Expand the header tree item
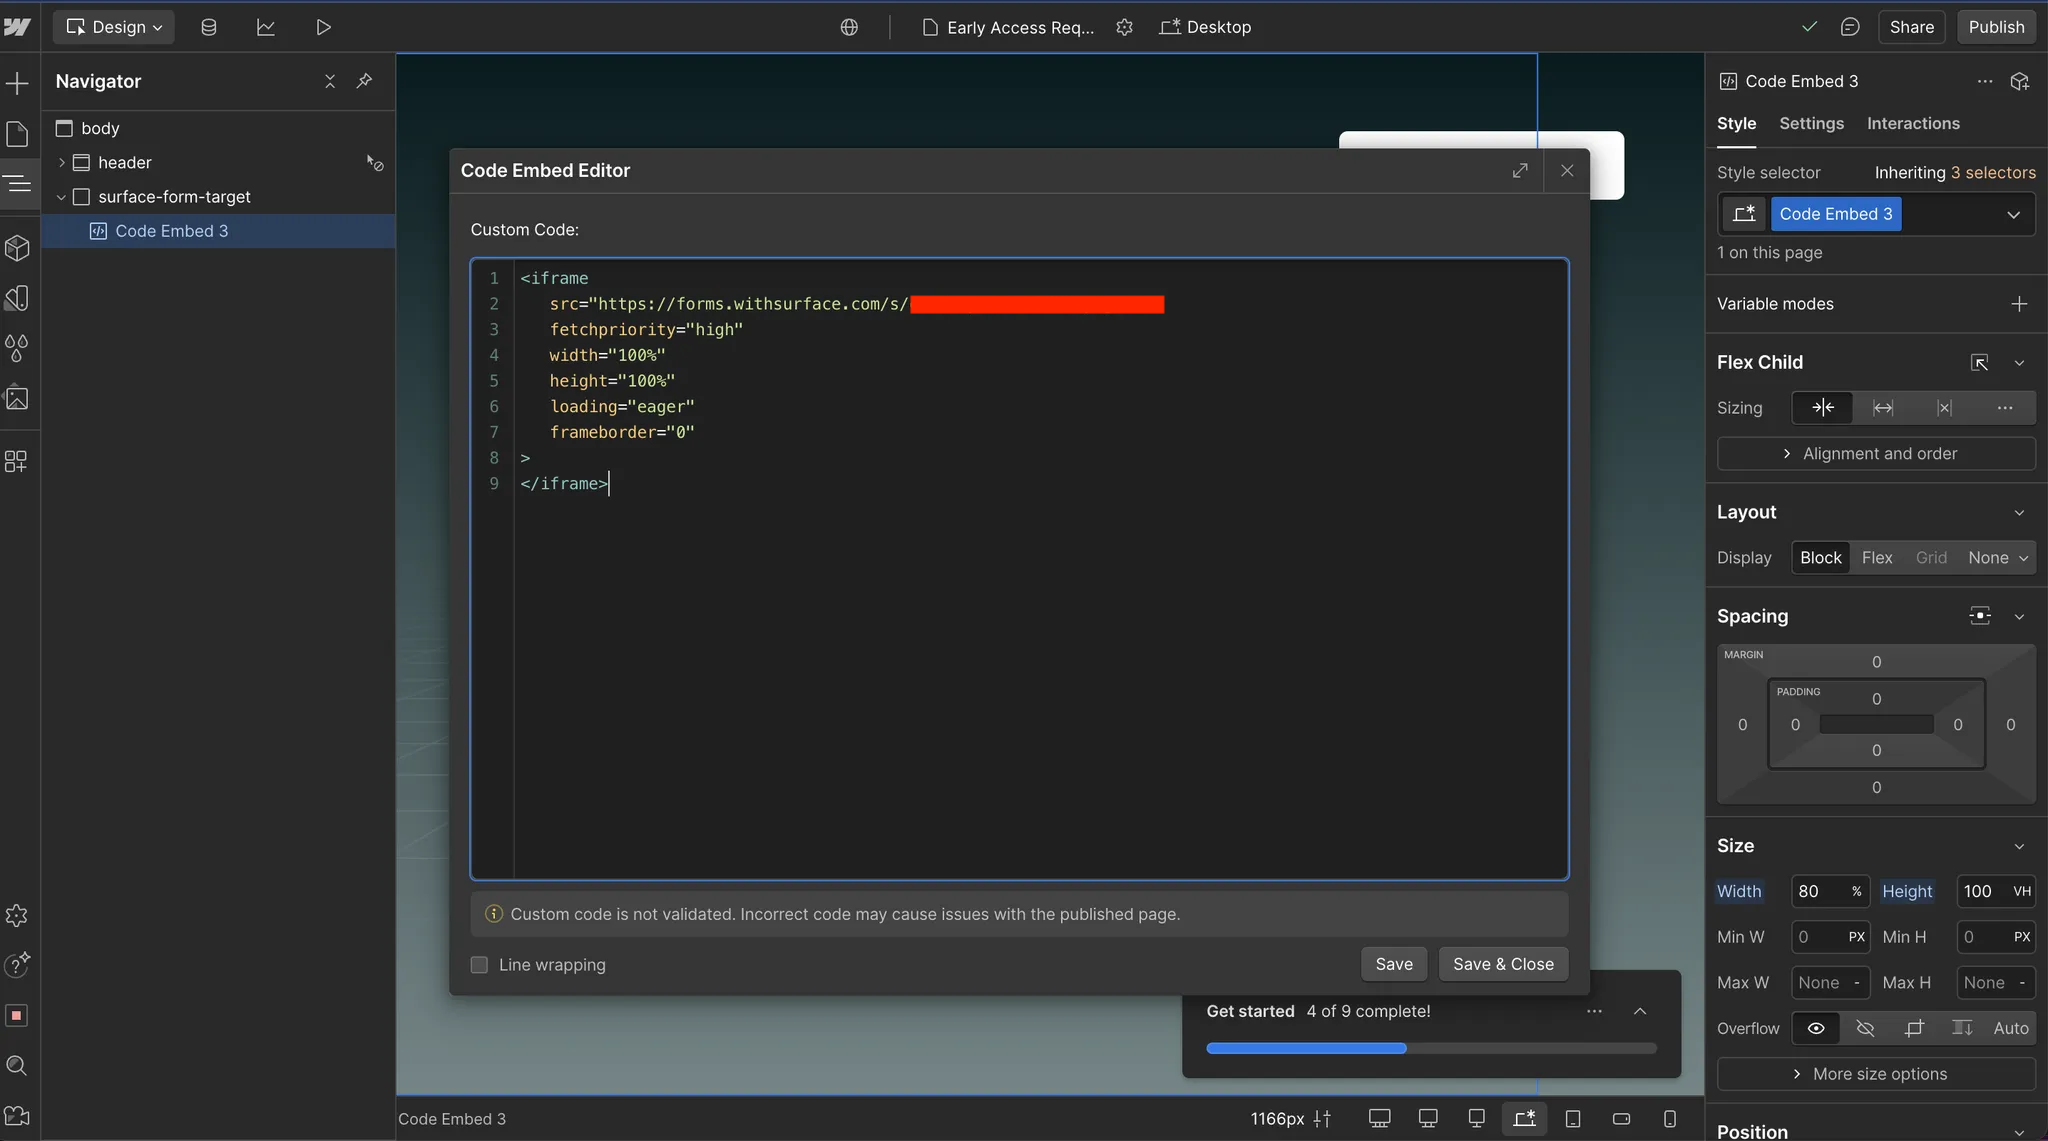This screenshot has width=2048, height=1141. [62, 162]
